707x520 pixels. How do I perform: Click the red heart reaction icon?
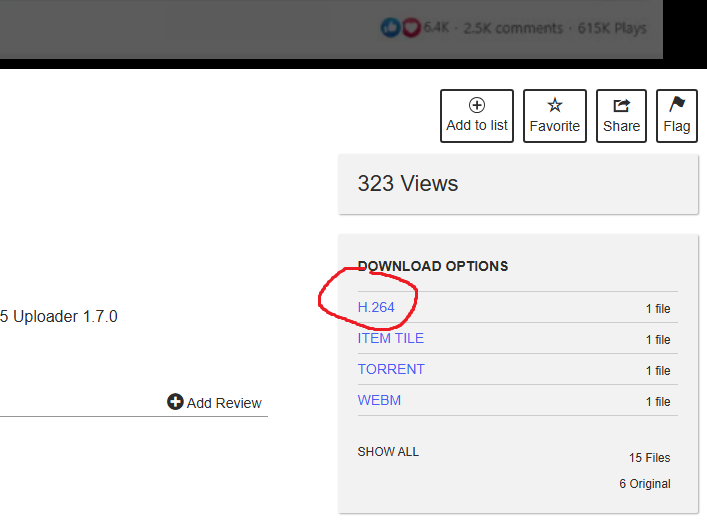point(411,28)
